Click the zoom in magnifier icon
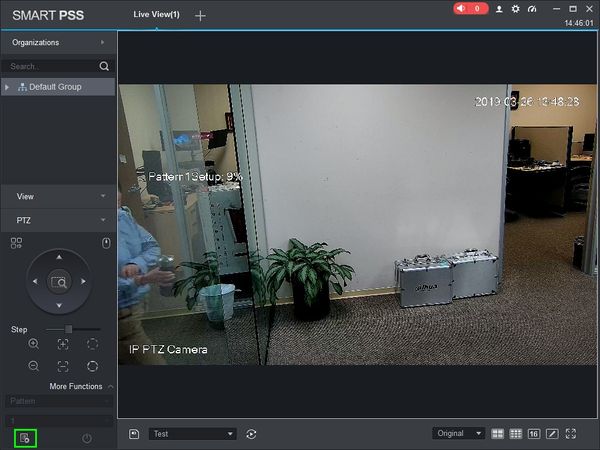 pyautogui.click(x=34, y=344)
